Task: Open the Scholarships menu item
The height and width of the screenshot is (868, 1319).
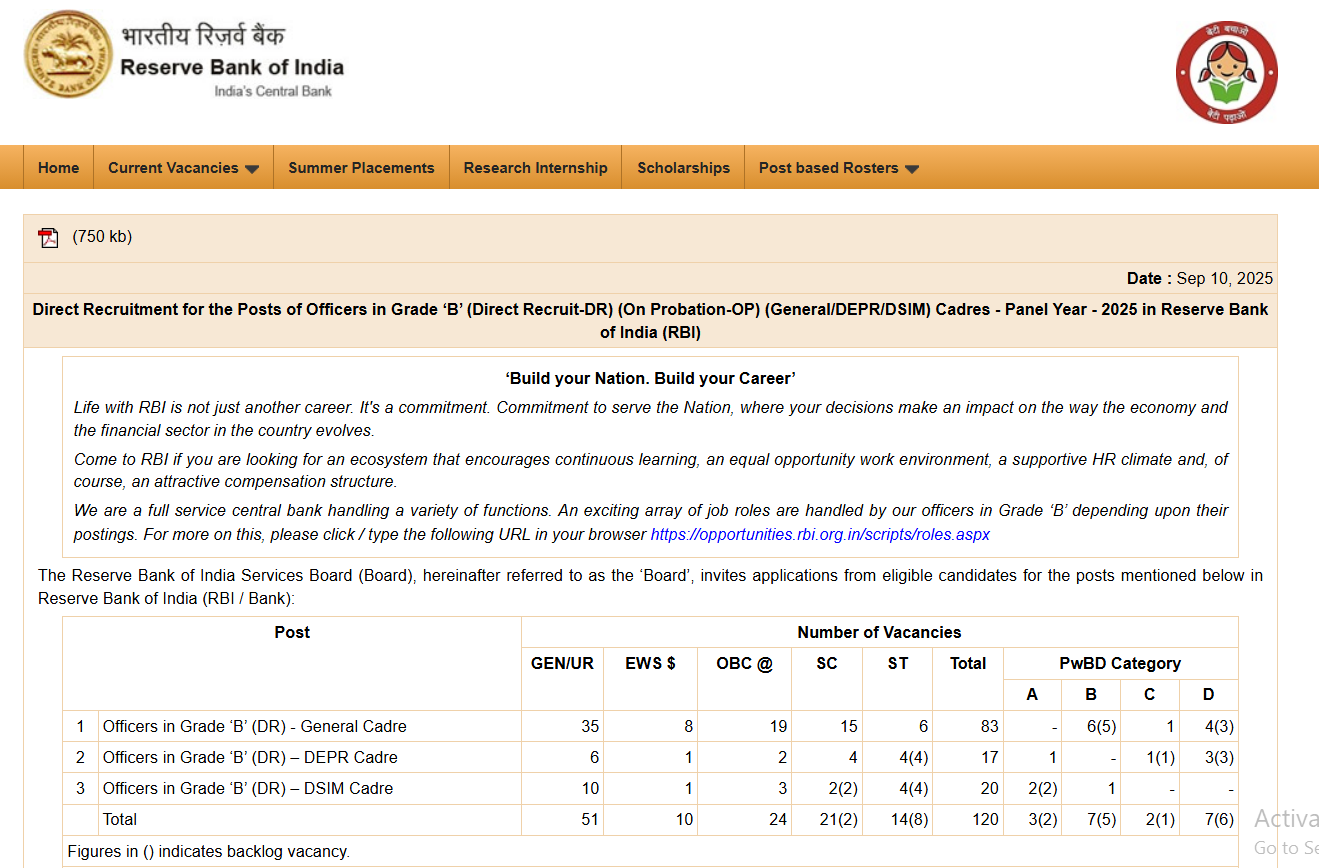Action: coord(683,168)
